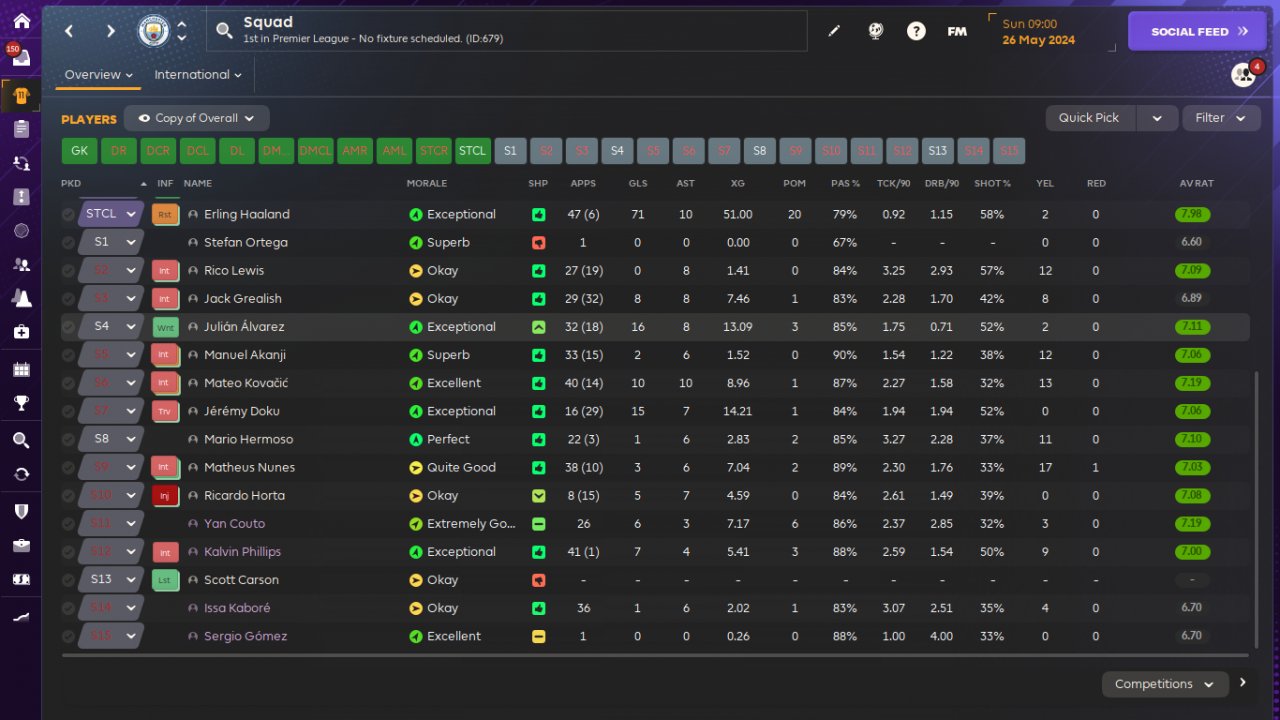
Task: Open Julián Álvarez's S4 position dropdown
Action: (x=112, y=326)
